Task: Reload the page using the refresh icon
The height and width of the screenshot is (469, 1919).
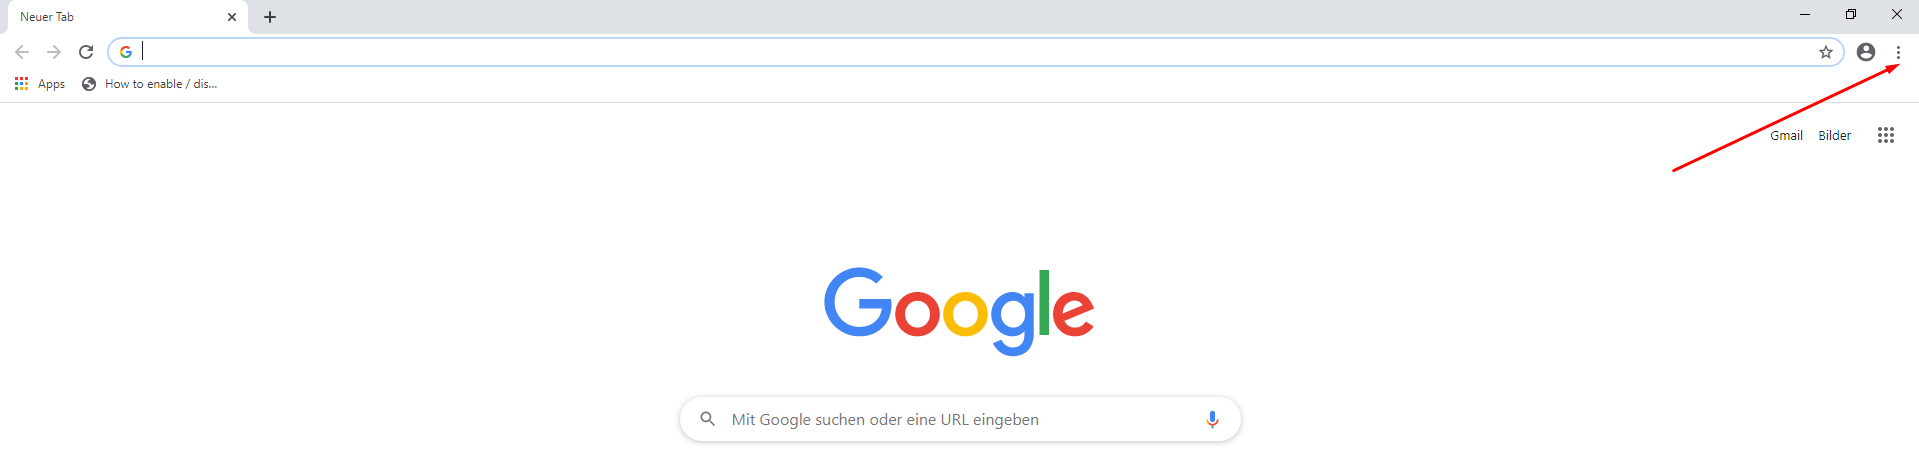Action: [86, 52]
